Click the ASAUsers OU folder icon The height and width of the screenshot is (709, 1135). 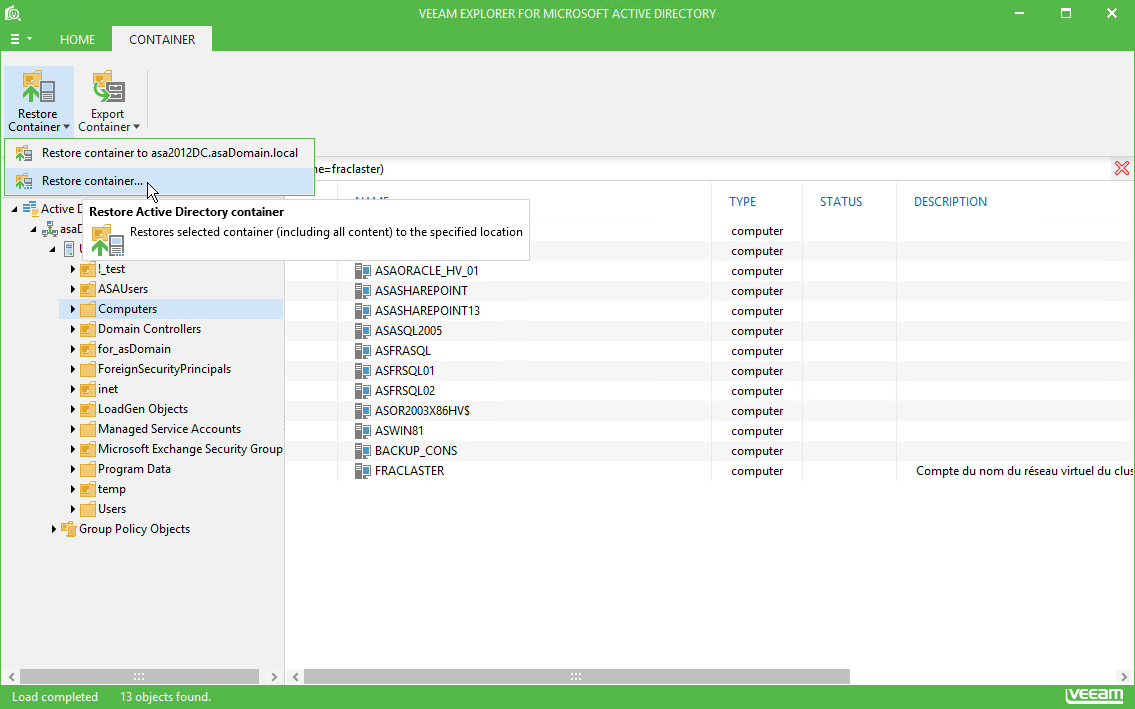tap(88, 289)
